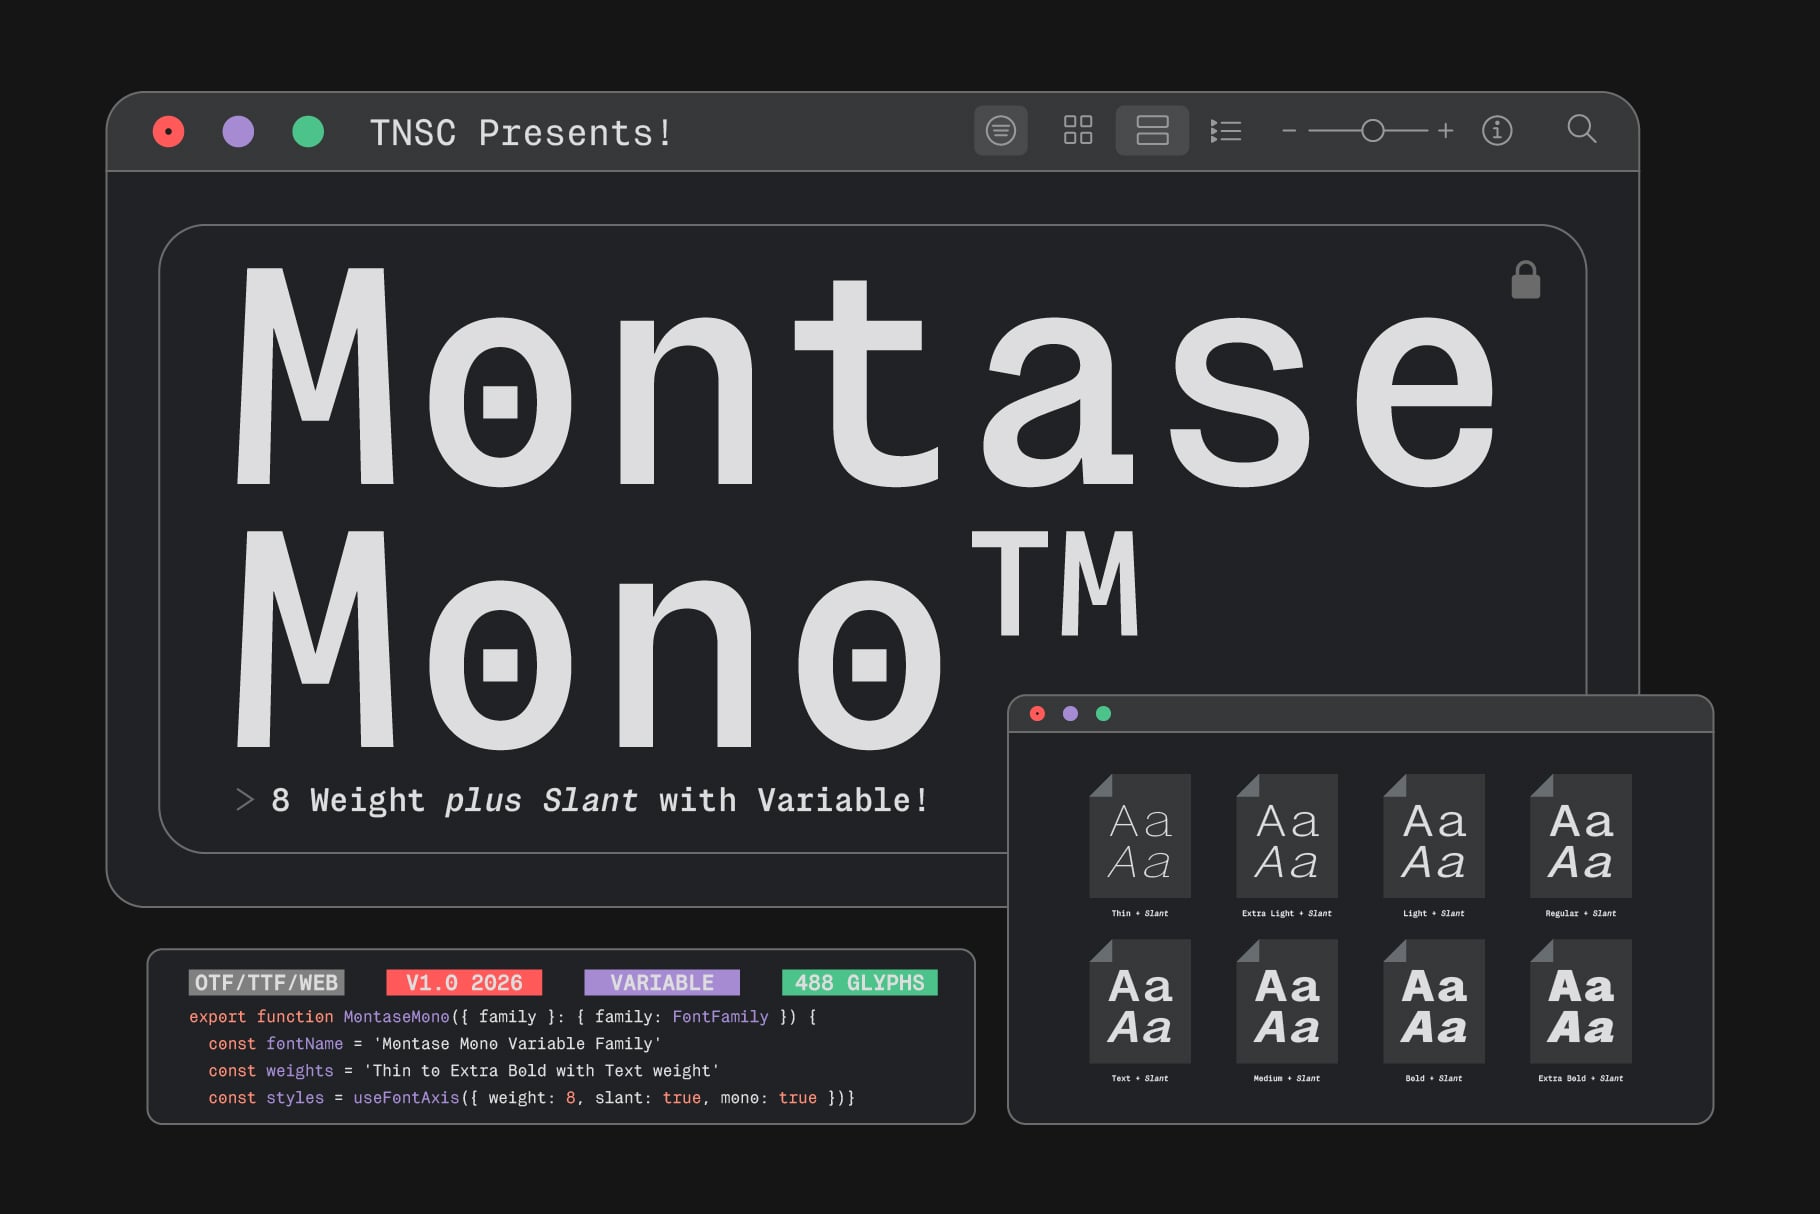Select the Extra Light + Slant font file
The width and height of the screenshot is (1820, 1214).
coord(1287,835)
